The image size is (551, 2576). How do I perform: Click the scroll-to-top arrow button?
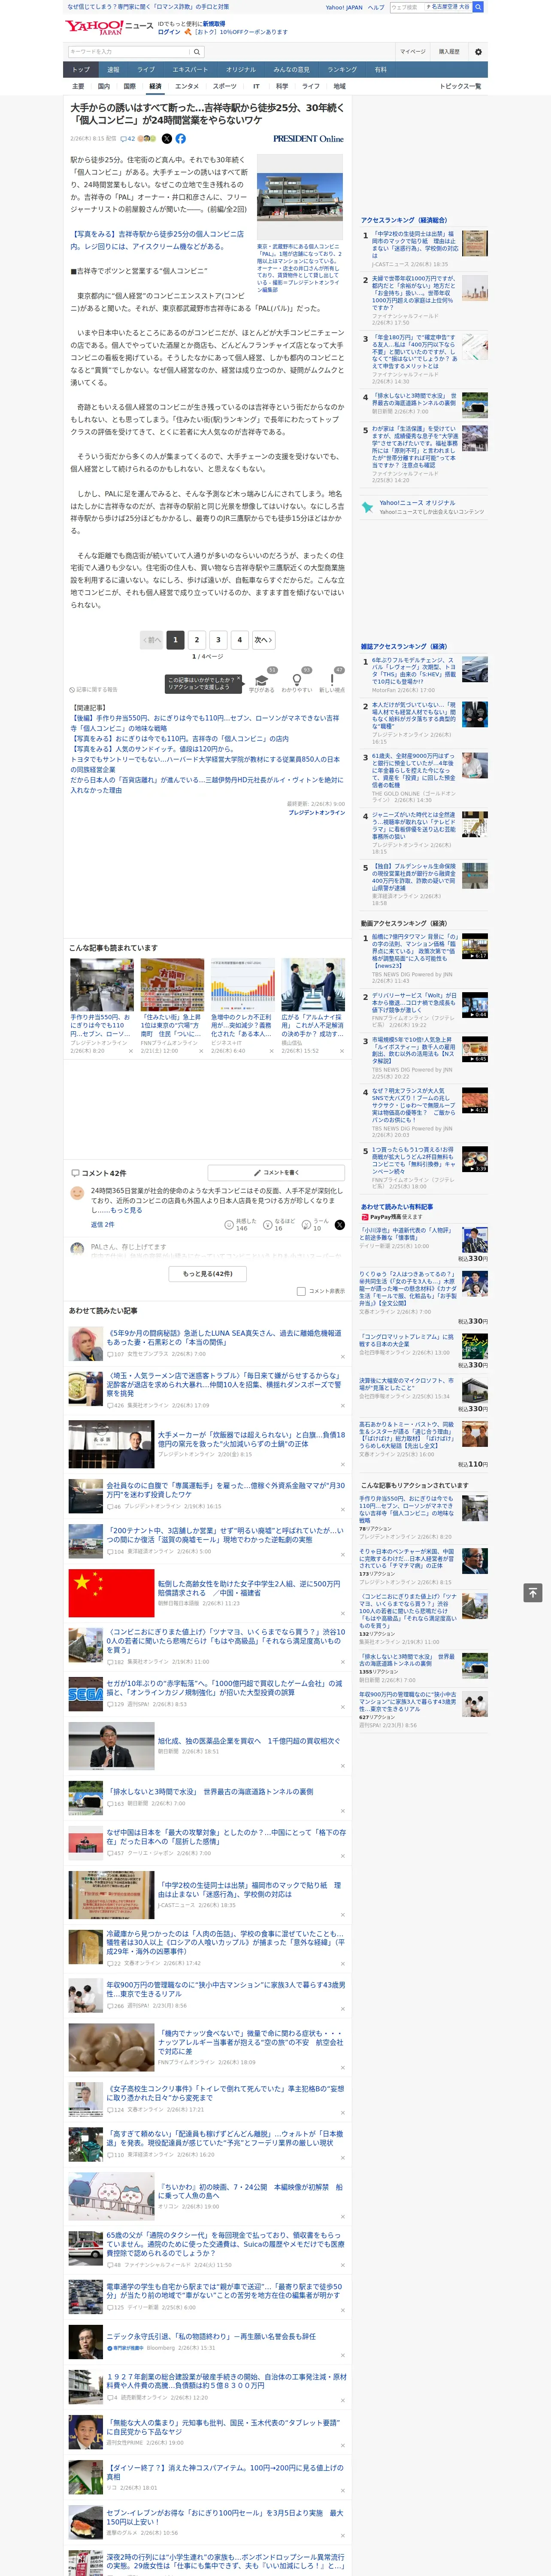click(533, 1592)
